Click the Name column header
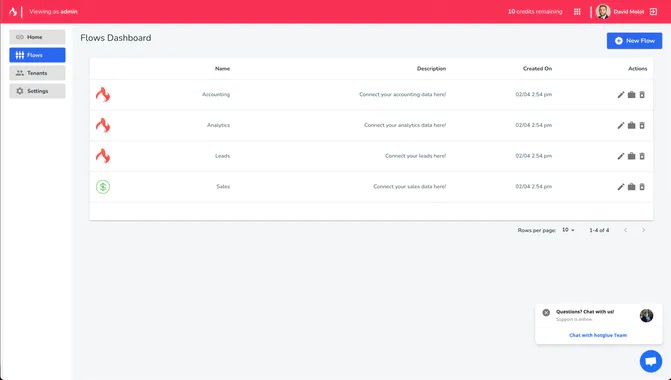 (x=222, y=68)
